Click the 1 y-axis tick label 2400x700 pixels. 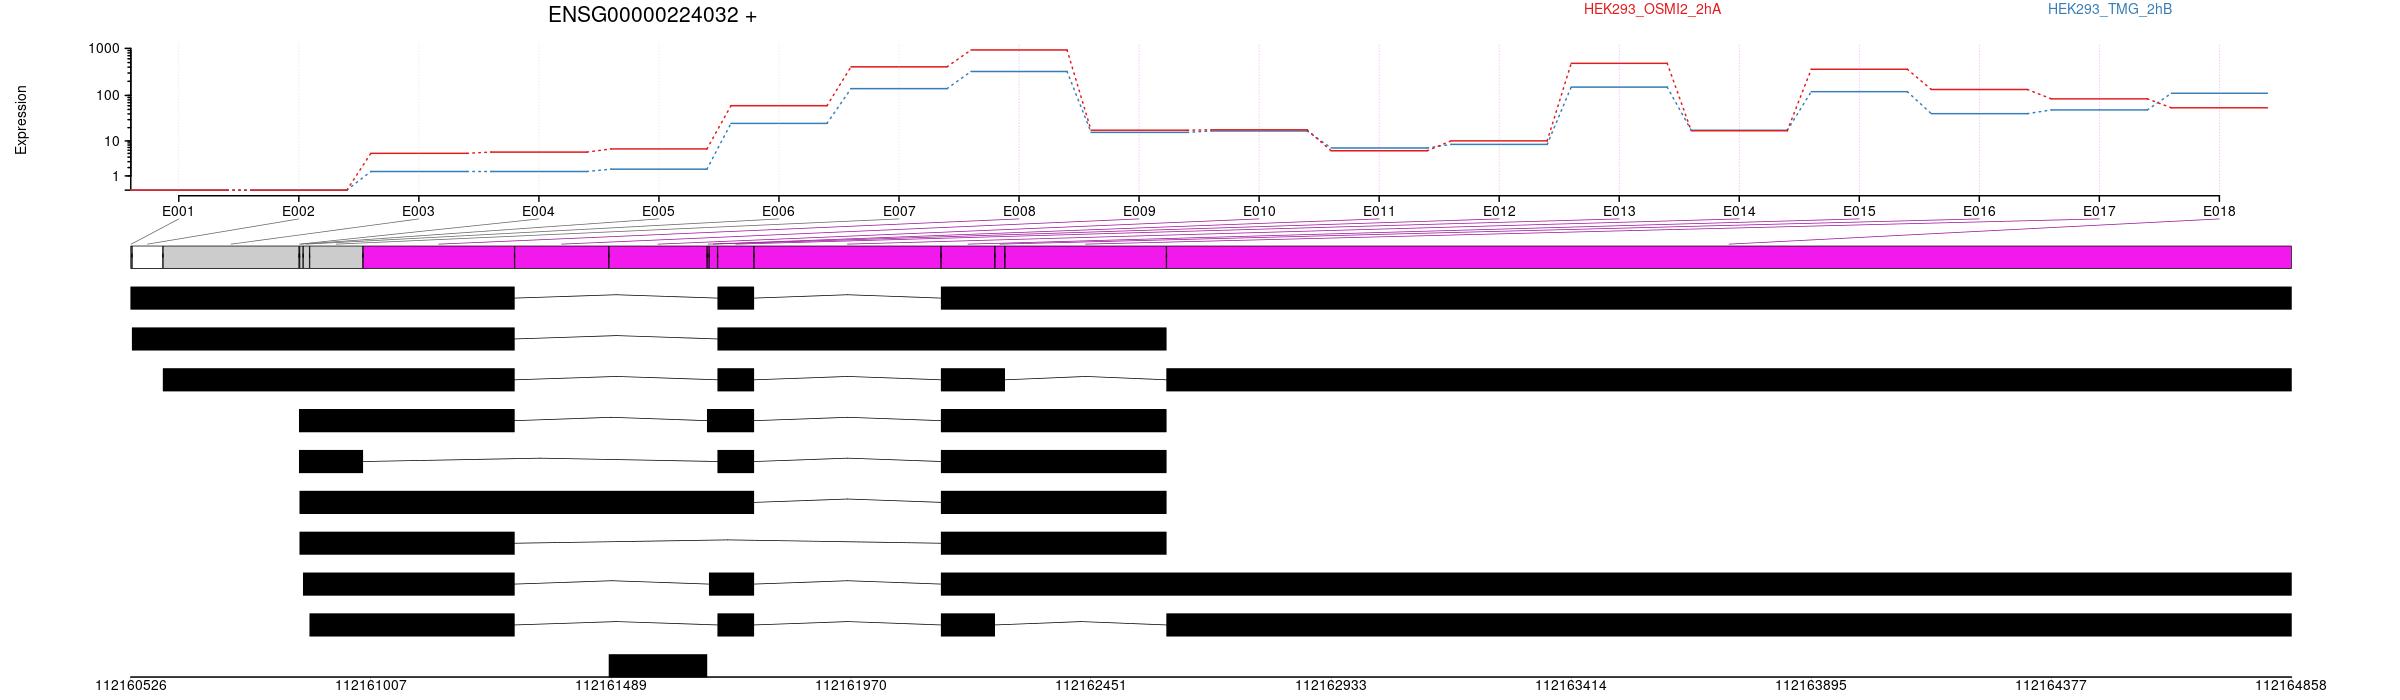(115, 176)
